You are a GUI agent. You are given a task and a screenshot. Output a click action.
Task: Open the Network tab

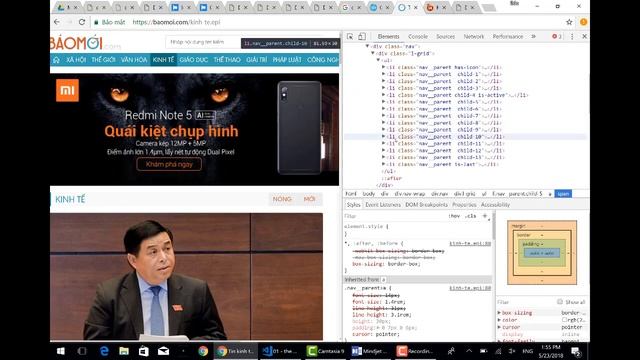coord(473,36)
